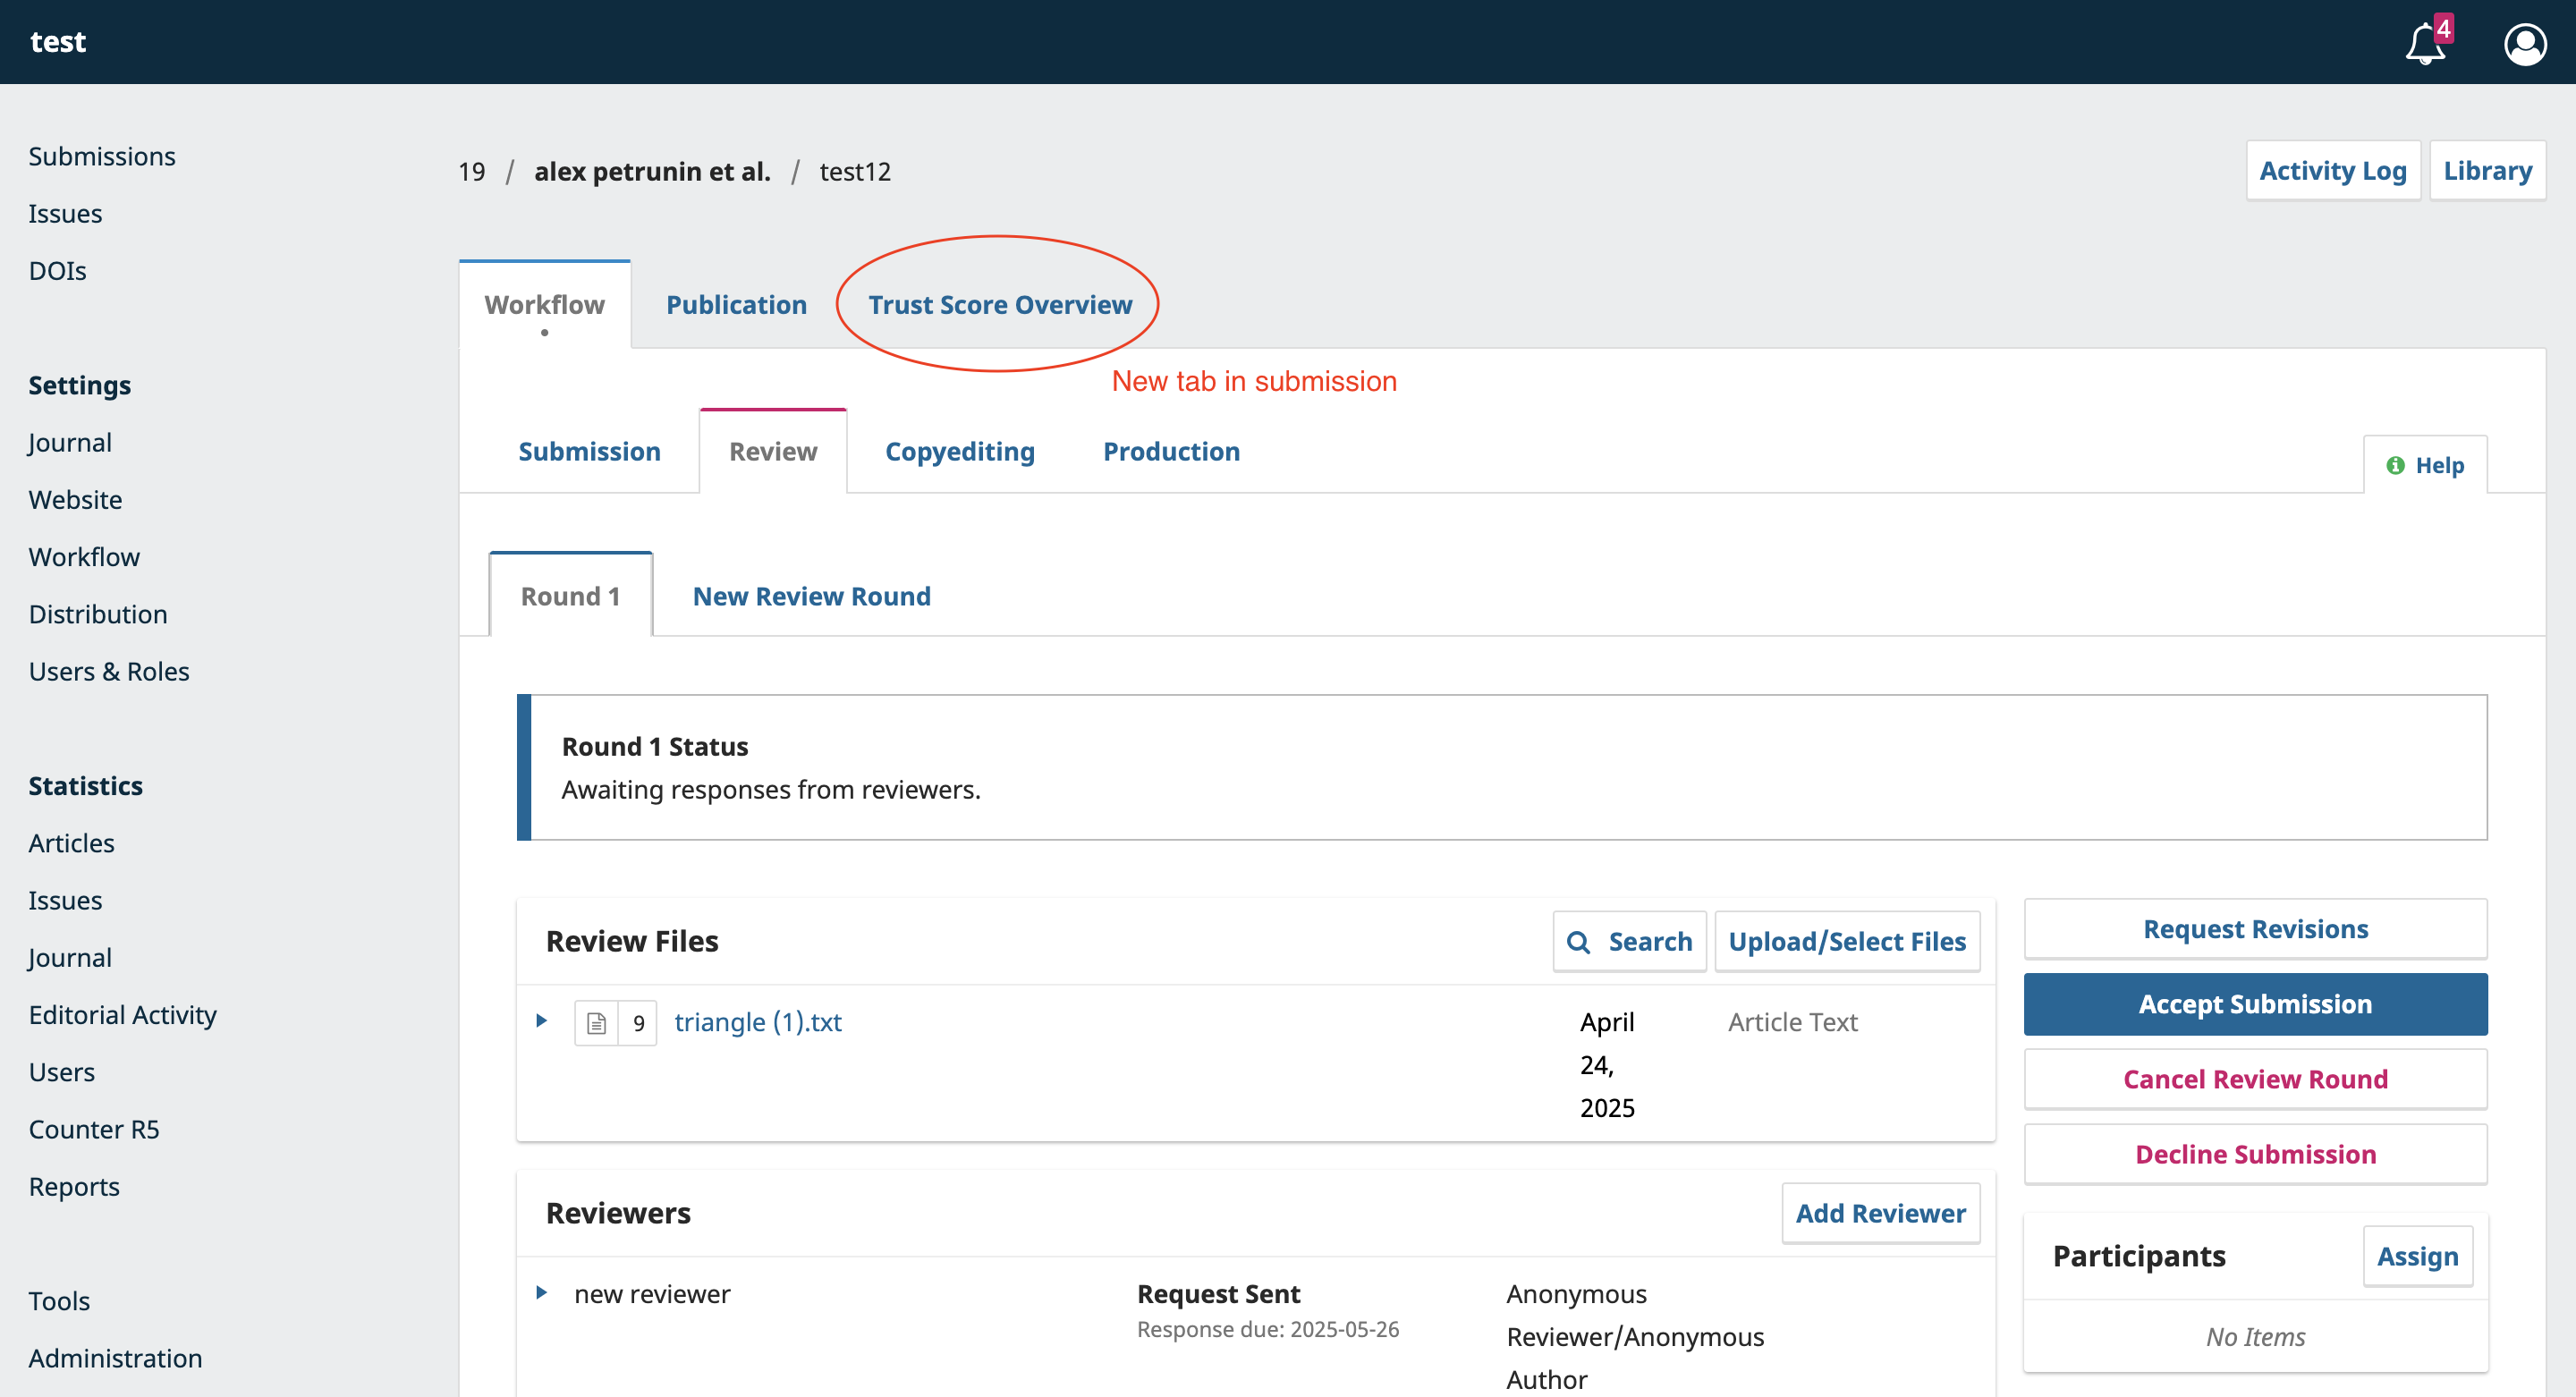Open Users & Roles settings in sidebar
The image size is (2576, 1397).
coord(109,671)
